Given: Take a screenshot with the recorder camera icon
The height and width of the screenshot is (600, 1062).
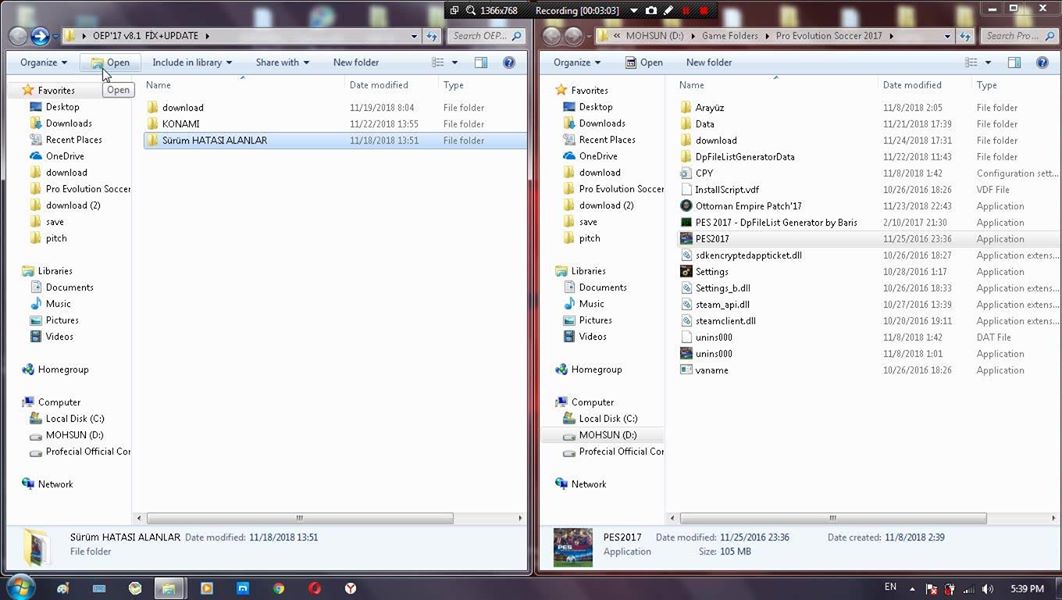Looking at the screenshot, I should pos(651,10).
